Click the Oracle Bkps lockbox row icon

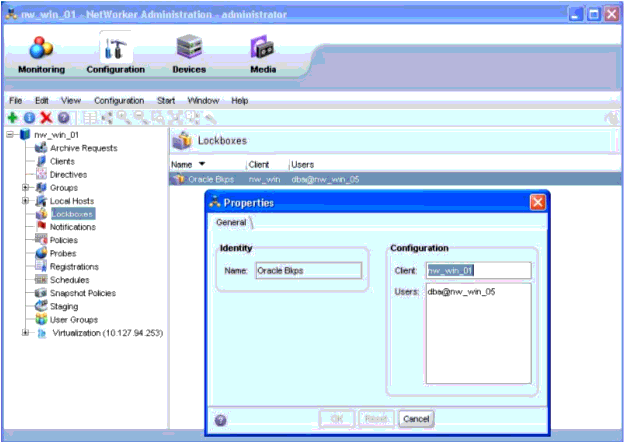click(x=179, y=179)
